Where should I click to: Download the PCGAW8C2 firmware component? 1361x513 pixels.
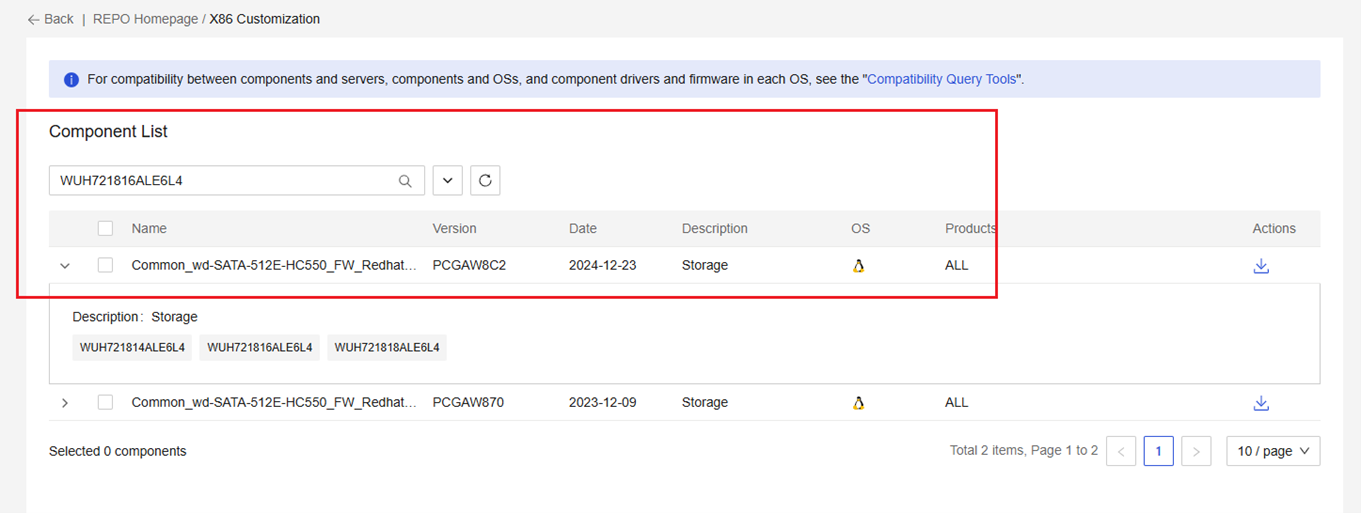[x=1261, y=266]
